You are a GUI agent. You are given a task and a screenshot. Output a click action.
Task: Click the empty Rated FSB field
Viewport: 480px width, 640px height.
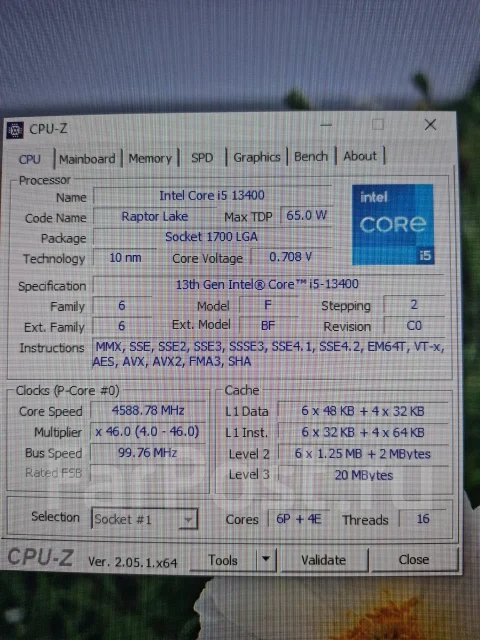148,473
